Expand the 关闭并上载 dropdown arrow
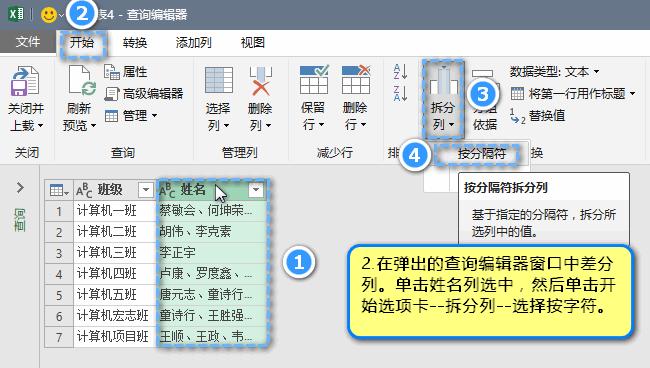This screenshot has height=368, width=650. (x=41, y=126)
